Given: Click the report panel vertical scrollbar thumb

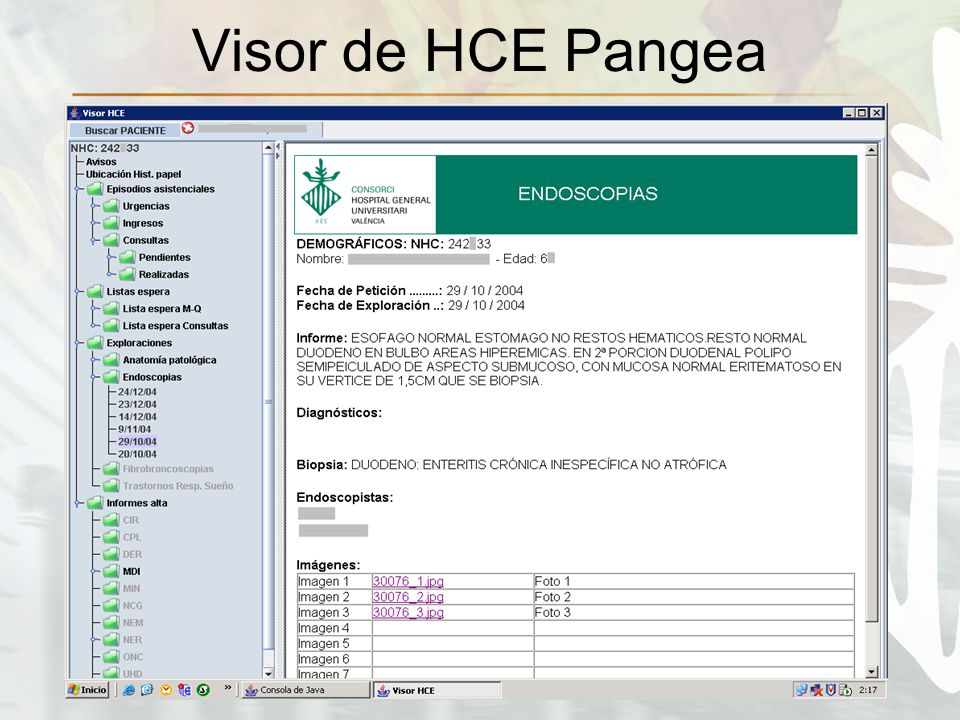Looking at the screenshot, I should [872, 389].
